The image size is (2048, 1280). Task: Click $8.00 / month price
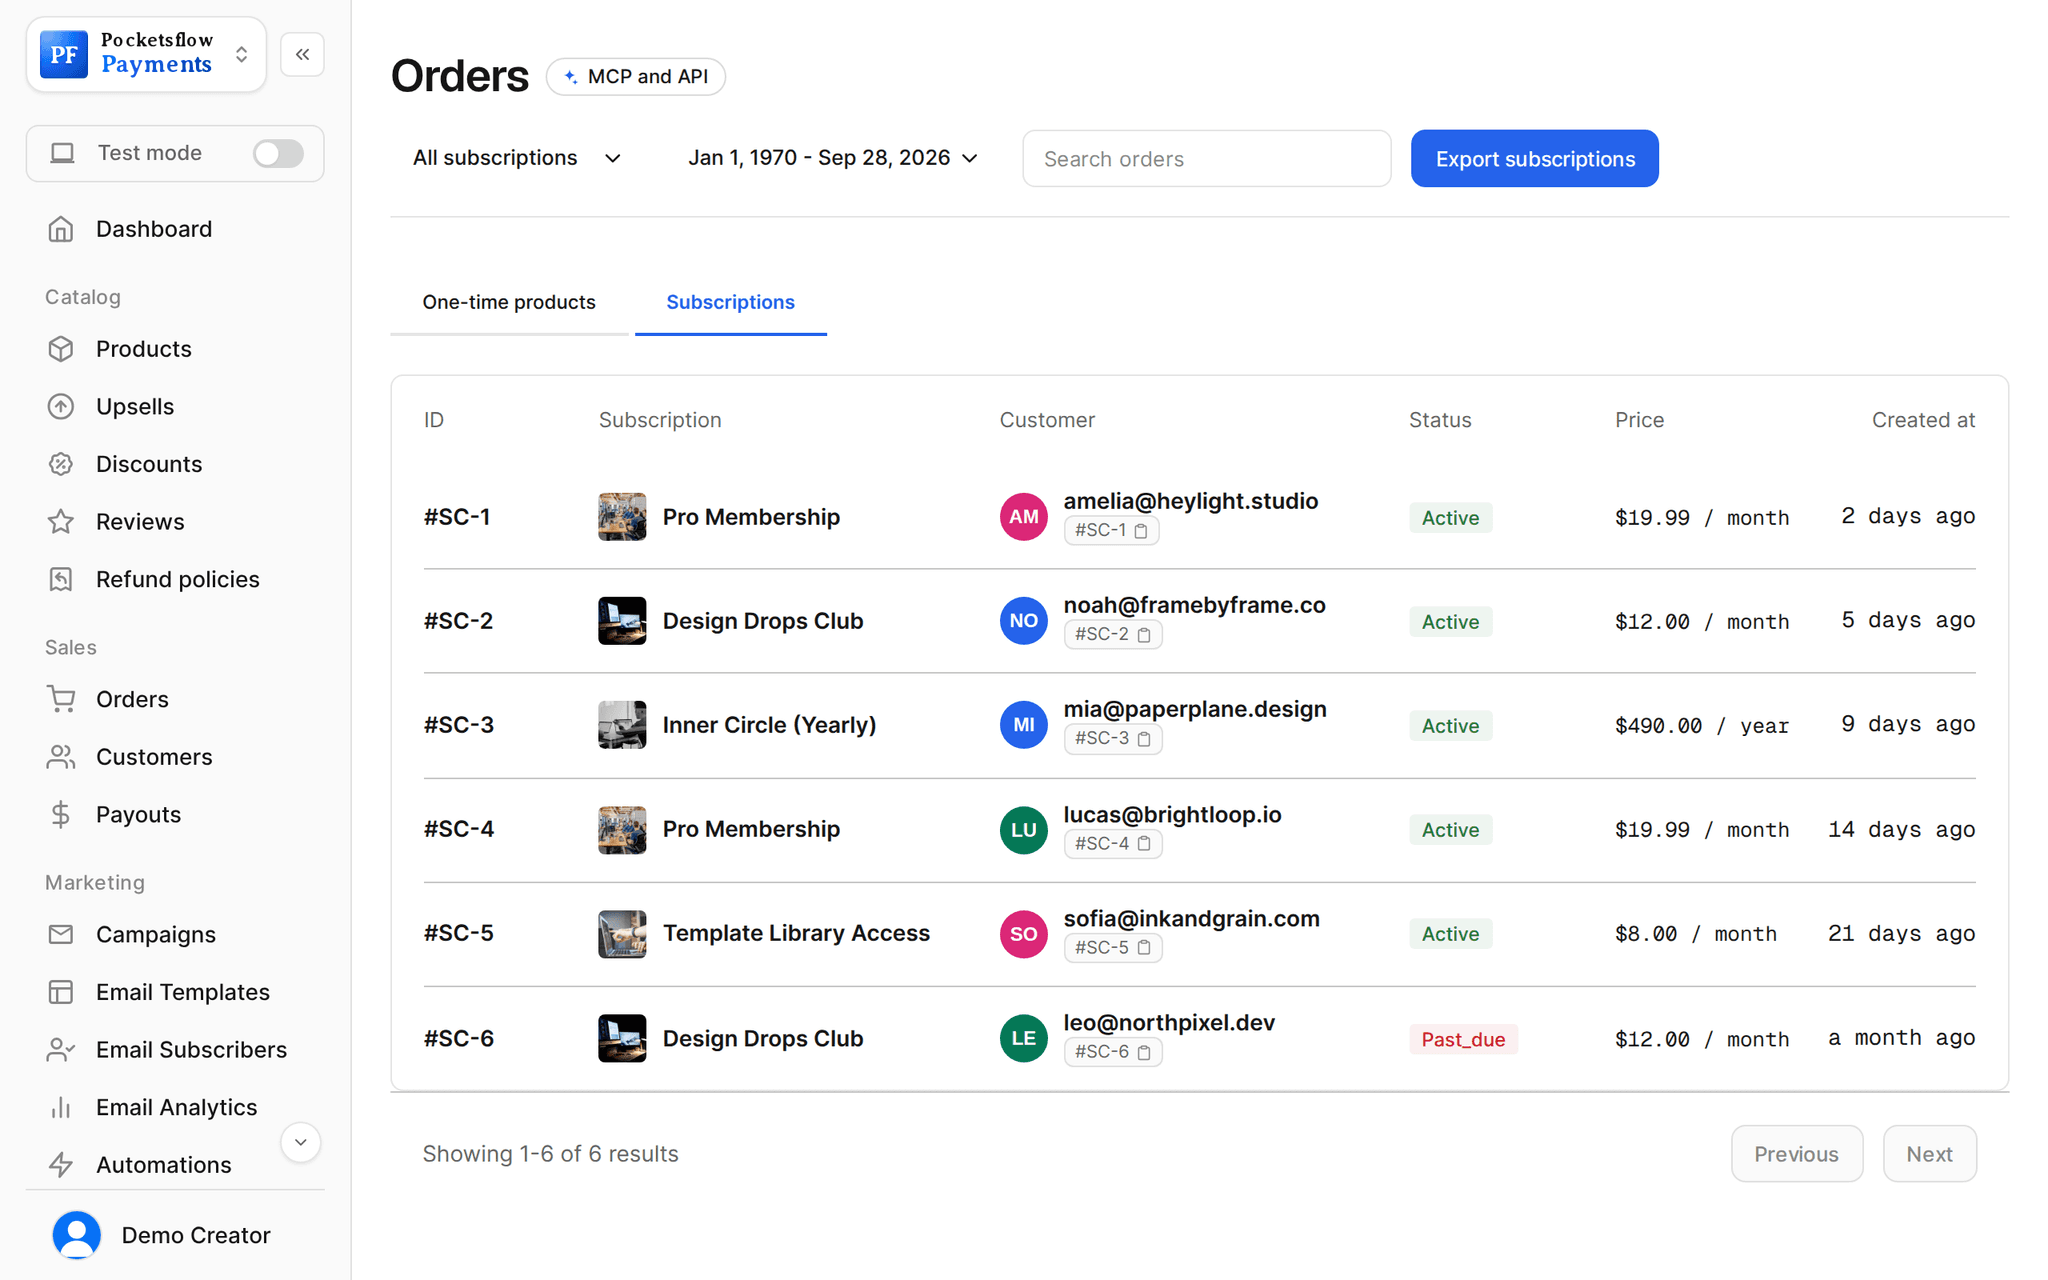tap(1695, 934)
